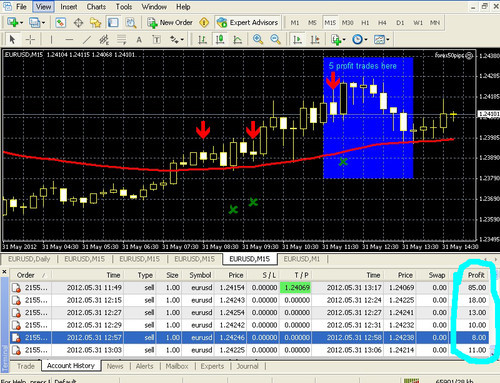The image size is (500, 383).
Task: Switch chart to Line Chart type
Action: pyautogui.click(x=237, y=40)
